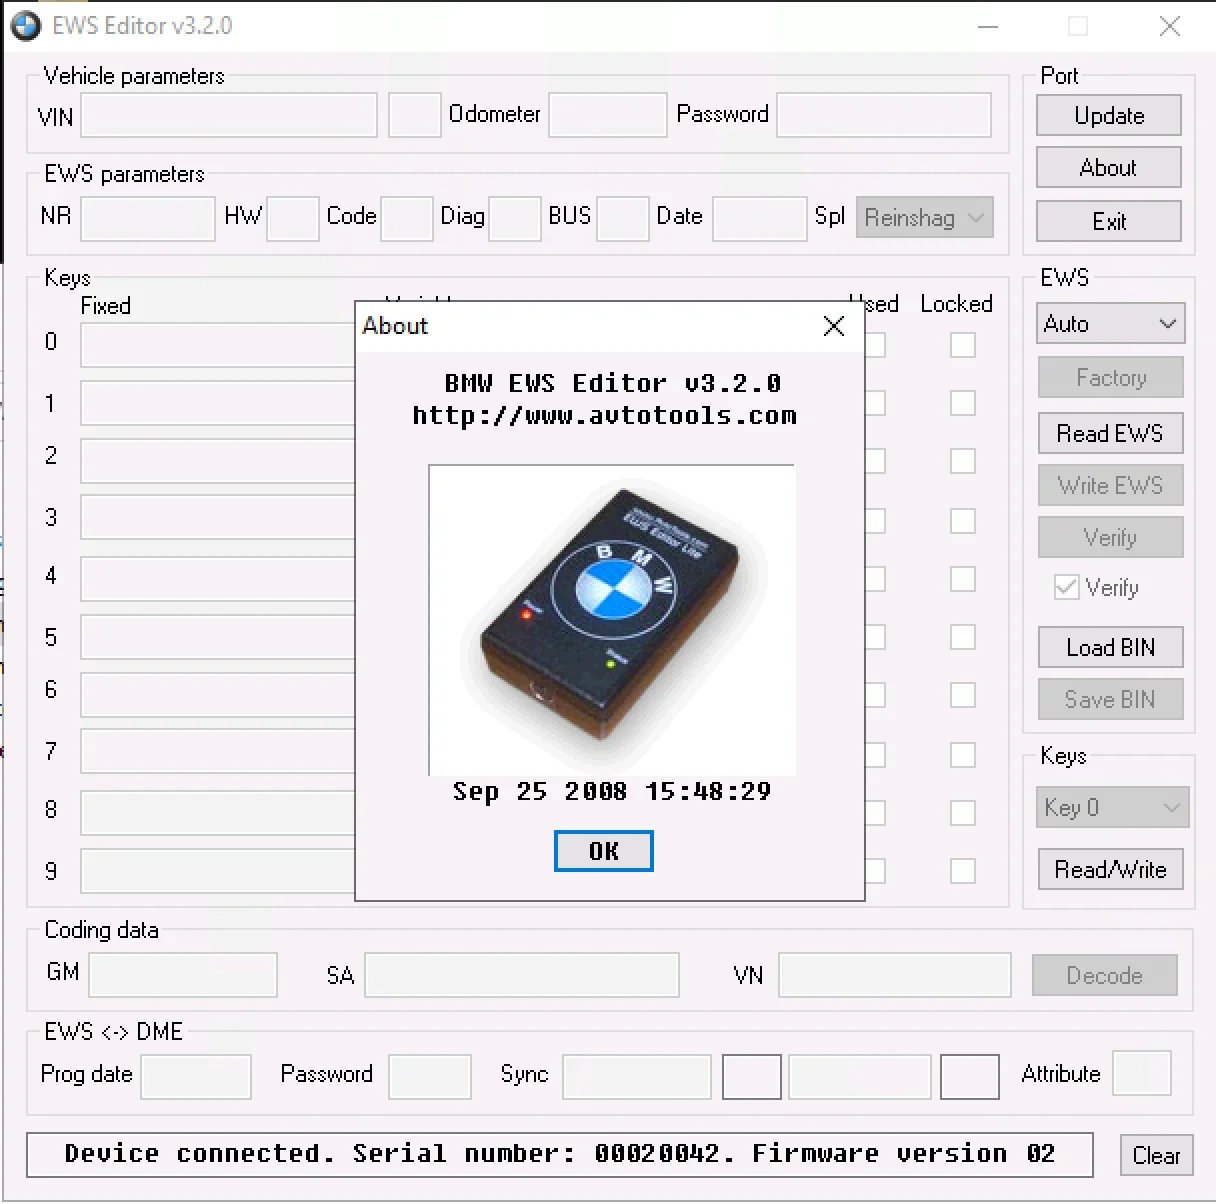Image resolution: width=1216 pixels, height=1204 pixels.
Task: Click the Verify button
Action: click(1111, 537)
